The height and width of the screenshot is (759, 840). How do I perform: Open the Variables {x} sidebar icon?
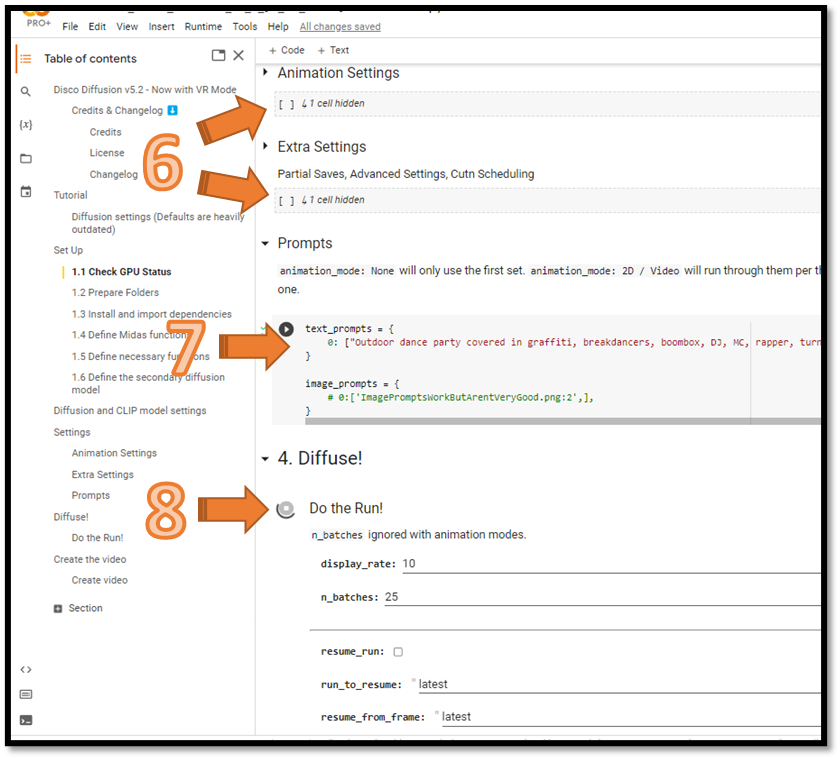[26, 125]
